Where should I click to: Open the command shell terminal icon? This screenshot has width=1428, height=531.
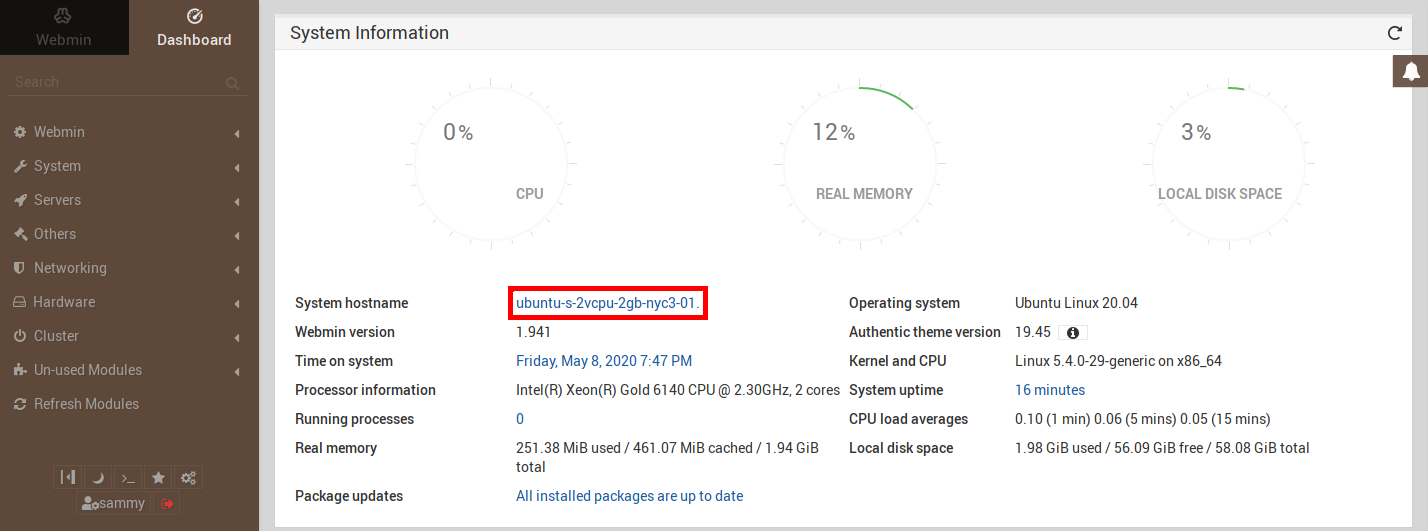tap(128, 477)
